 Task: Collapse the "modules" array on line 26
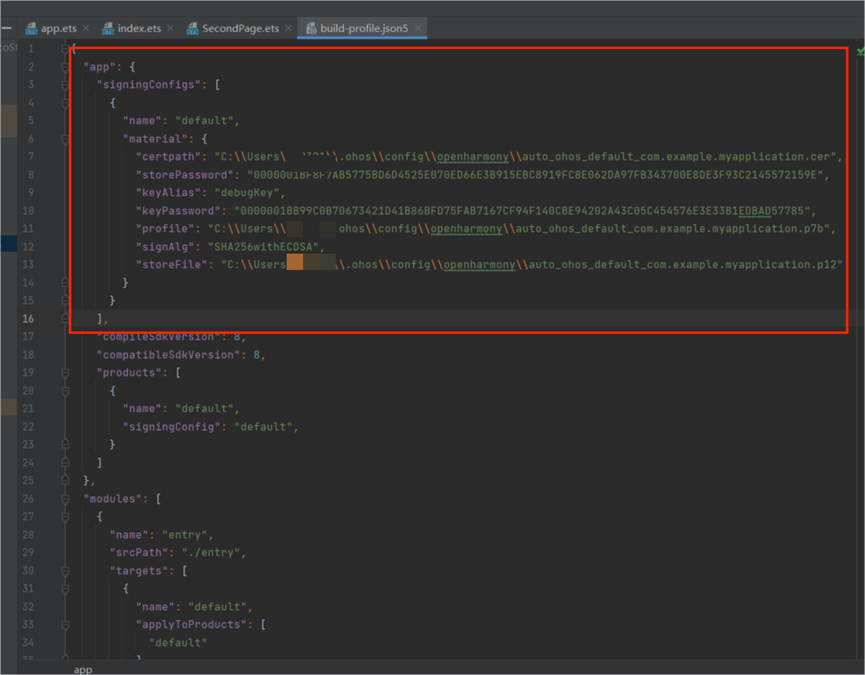click(65, 499)
